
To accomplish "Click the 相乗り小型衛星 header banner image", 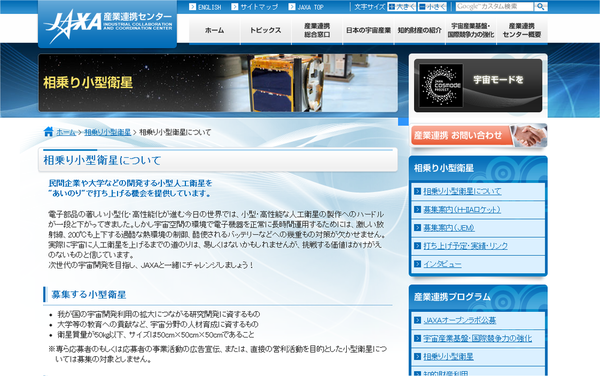I will tap(218, 83).
